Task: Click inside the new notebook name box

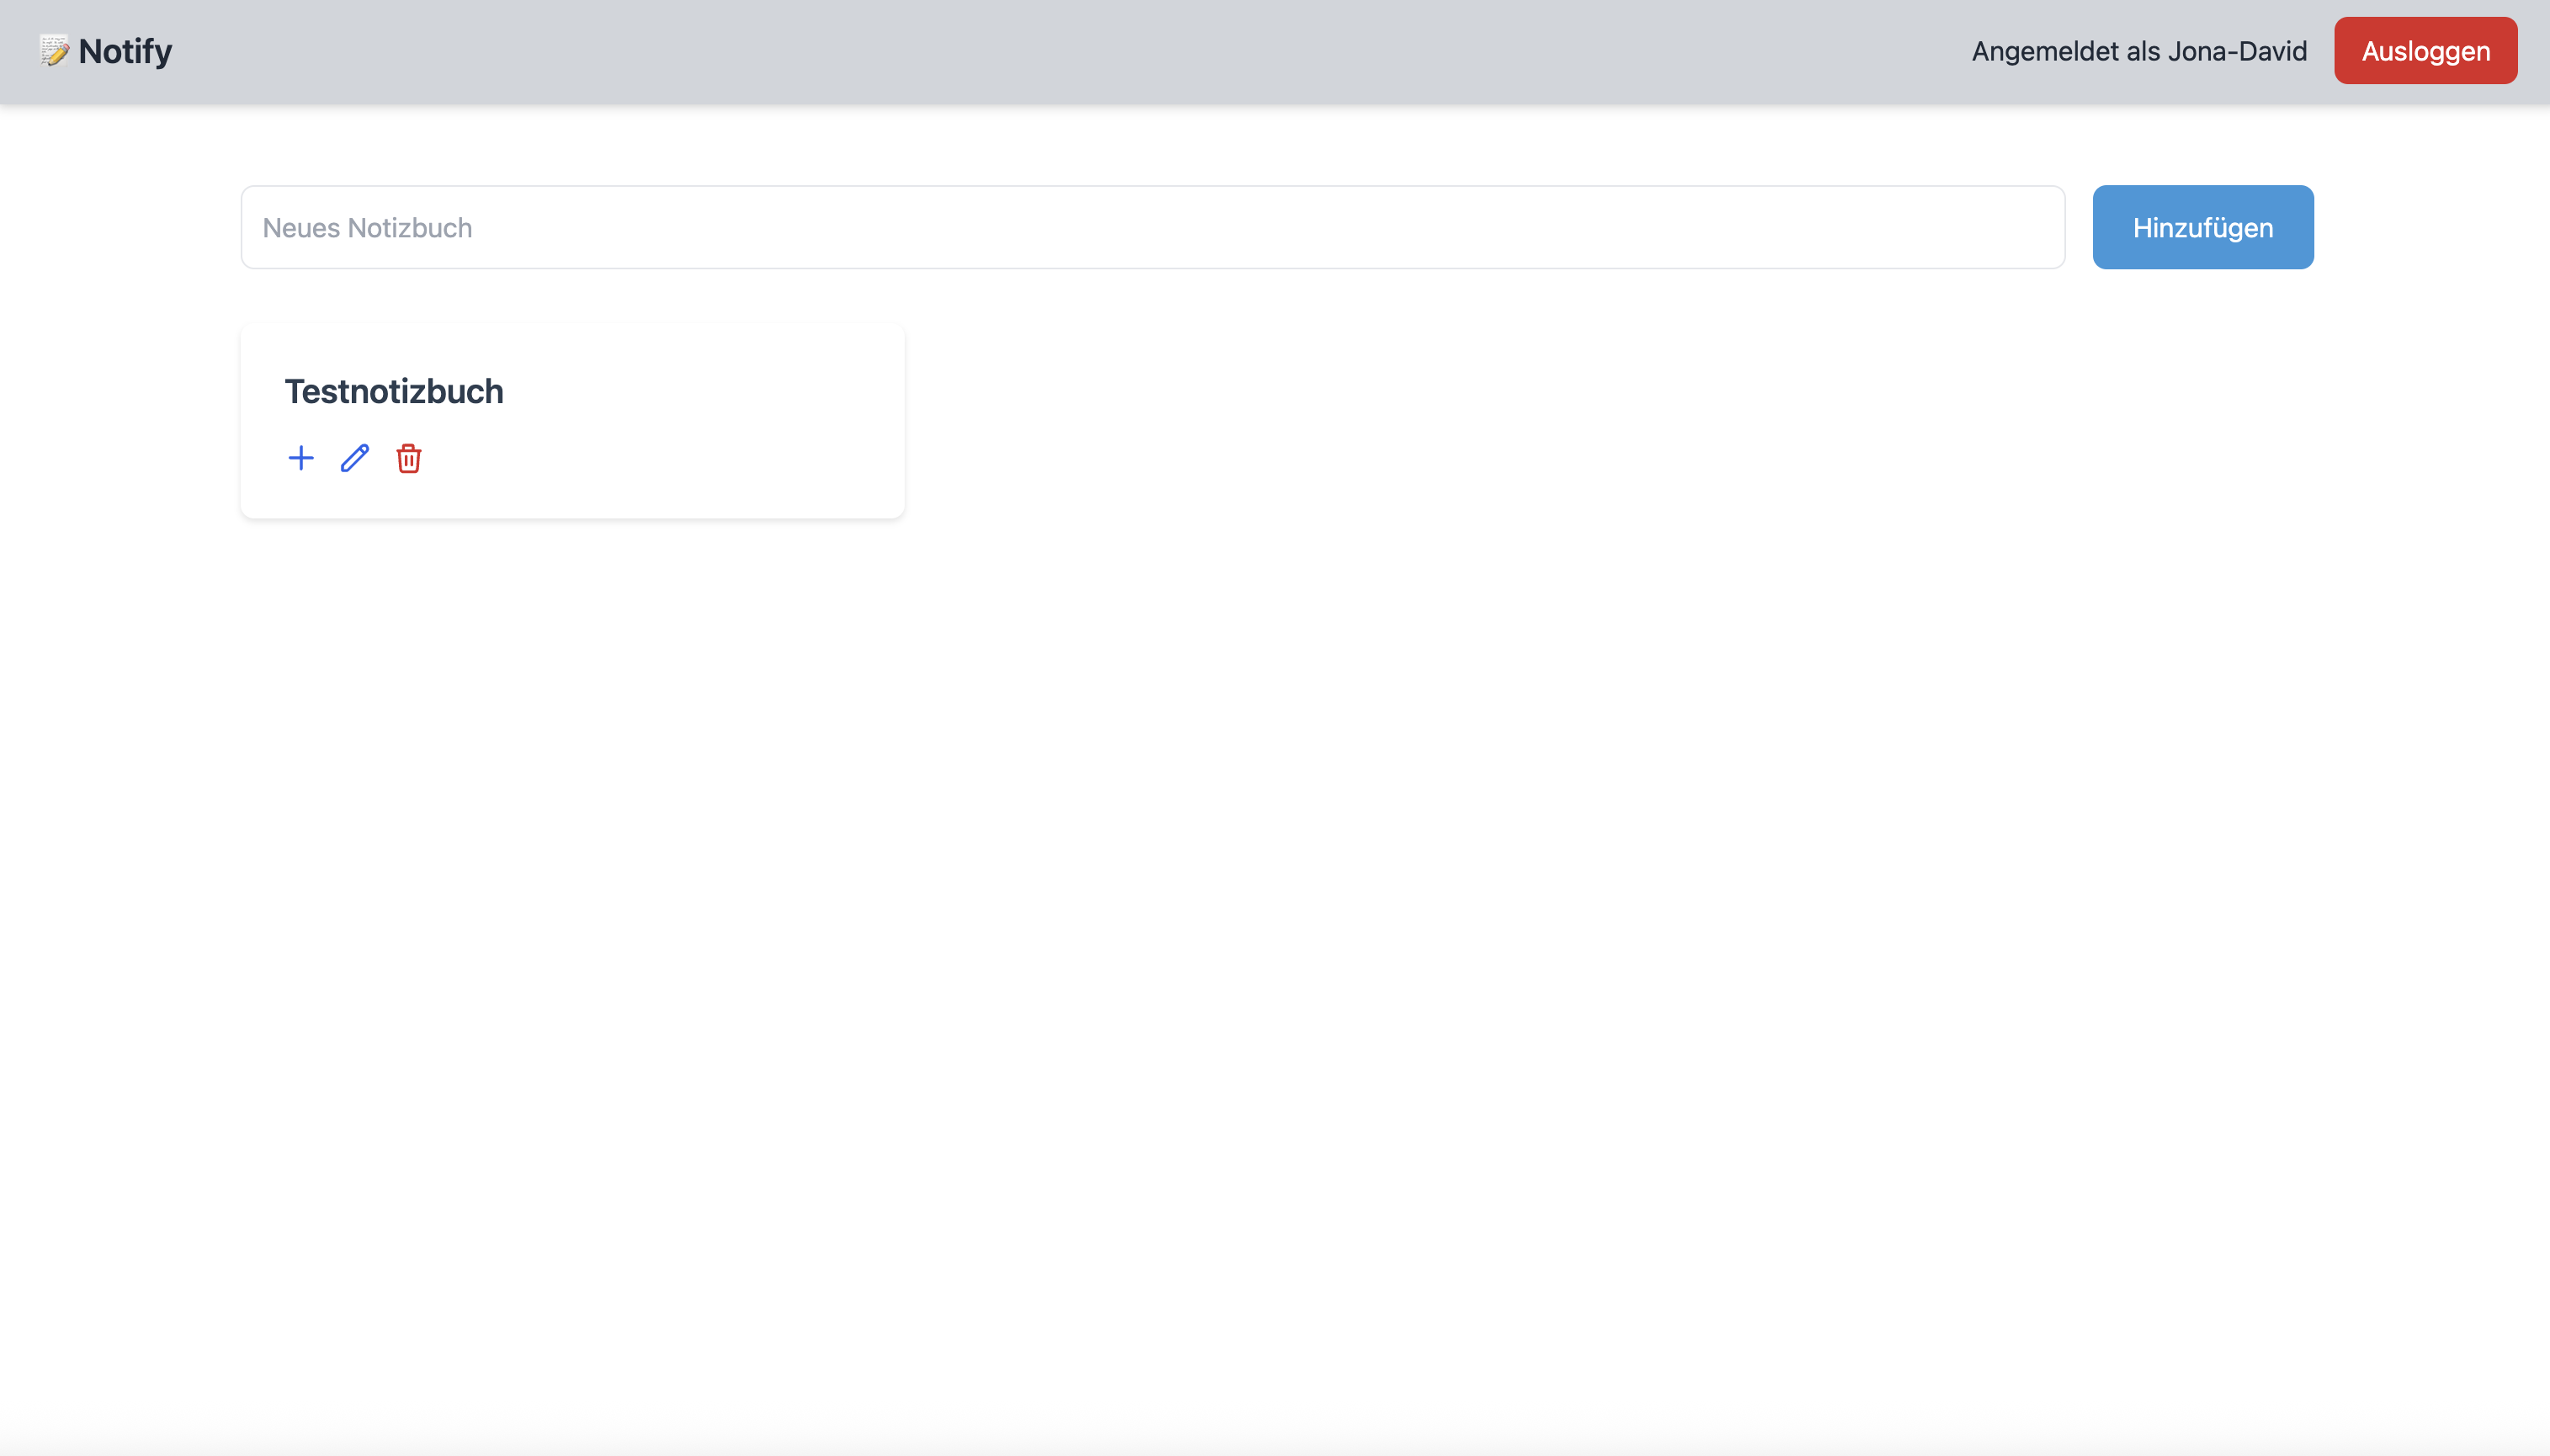Action: 1152,227
